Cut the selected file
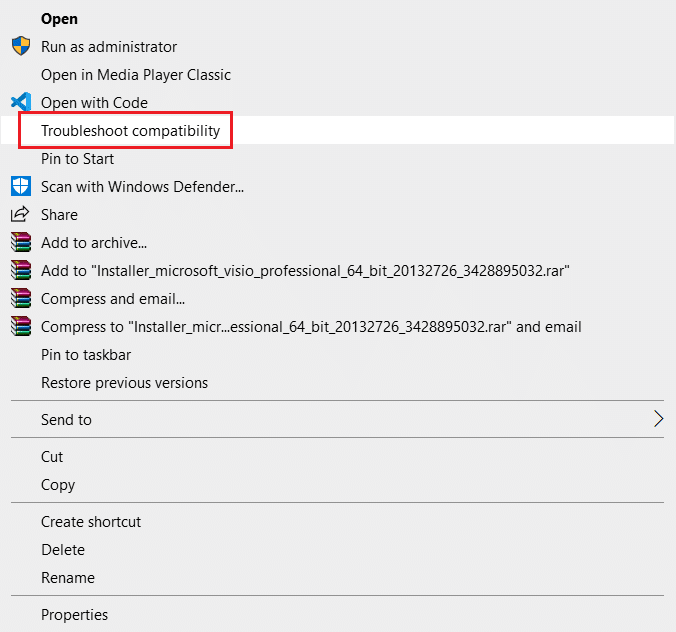The width and height of the screenshot is (676, 632). [x=52, y=457]
